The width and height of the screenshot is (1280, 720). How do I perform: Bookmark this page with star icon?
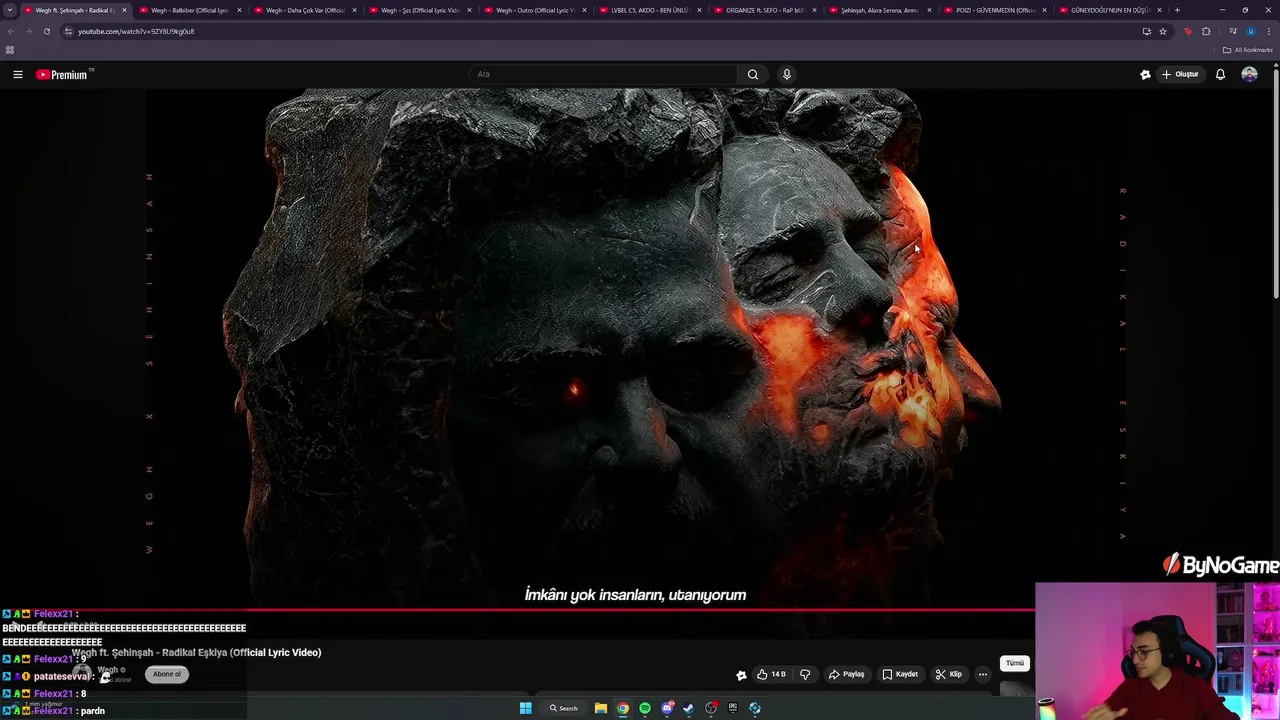[1162, 31]
